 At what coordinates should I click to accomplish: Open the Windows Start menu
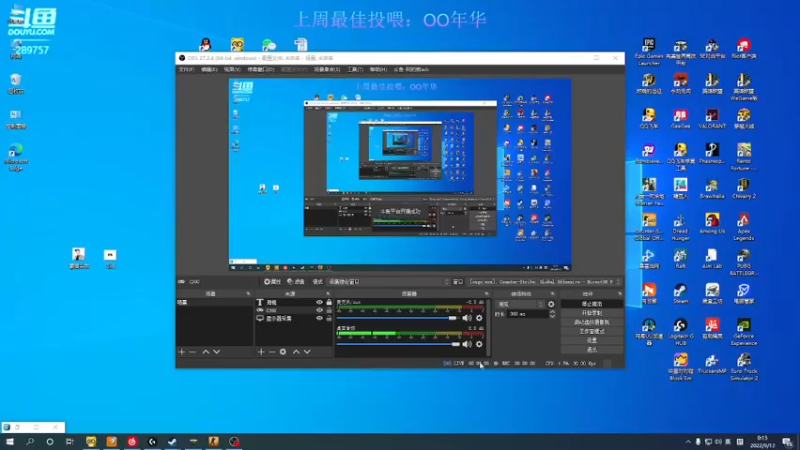coord(10,441)
